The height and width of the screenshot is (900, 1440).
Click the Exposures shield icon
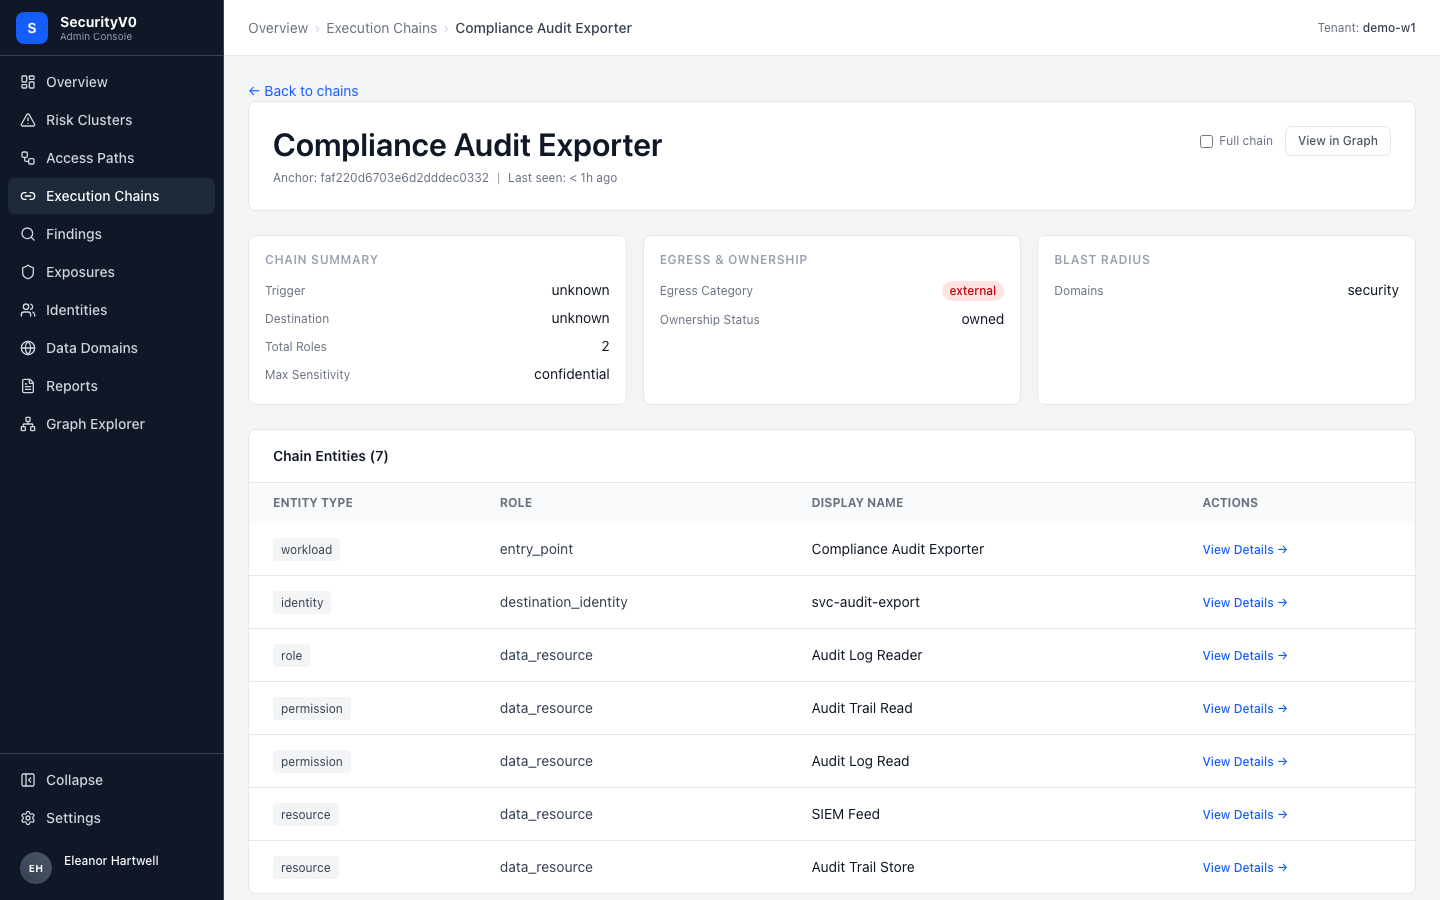28,272
